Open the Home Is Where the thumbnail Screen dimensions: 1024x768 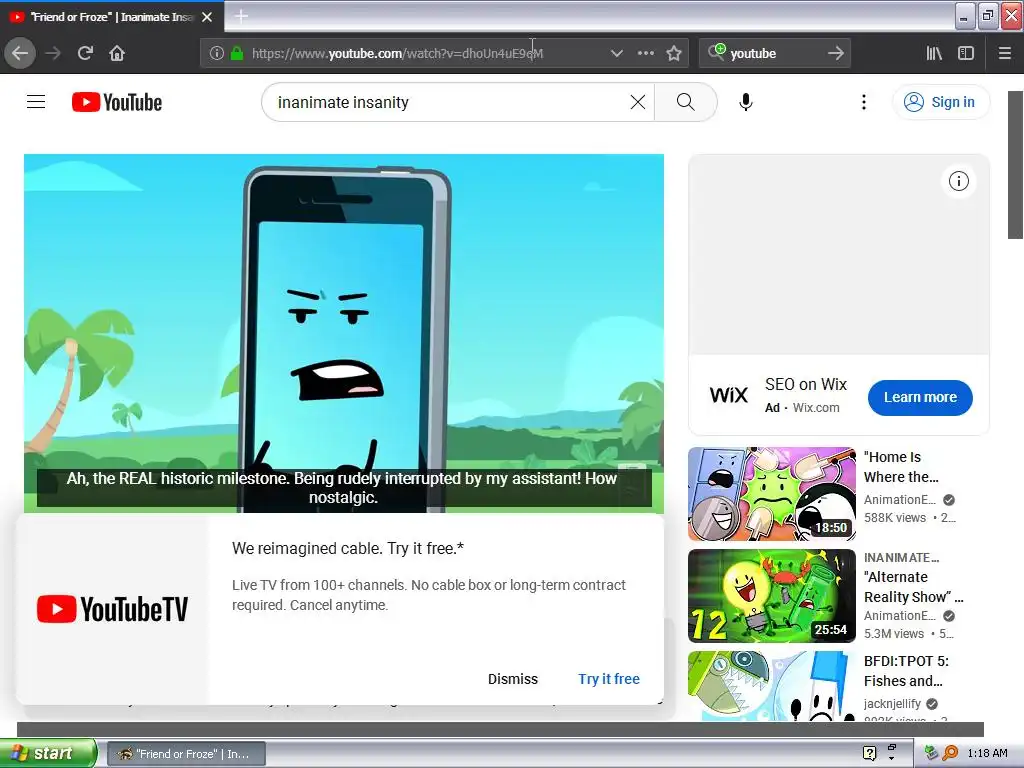point(771,494)
